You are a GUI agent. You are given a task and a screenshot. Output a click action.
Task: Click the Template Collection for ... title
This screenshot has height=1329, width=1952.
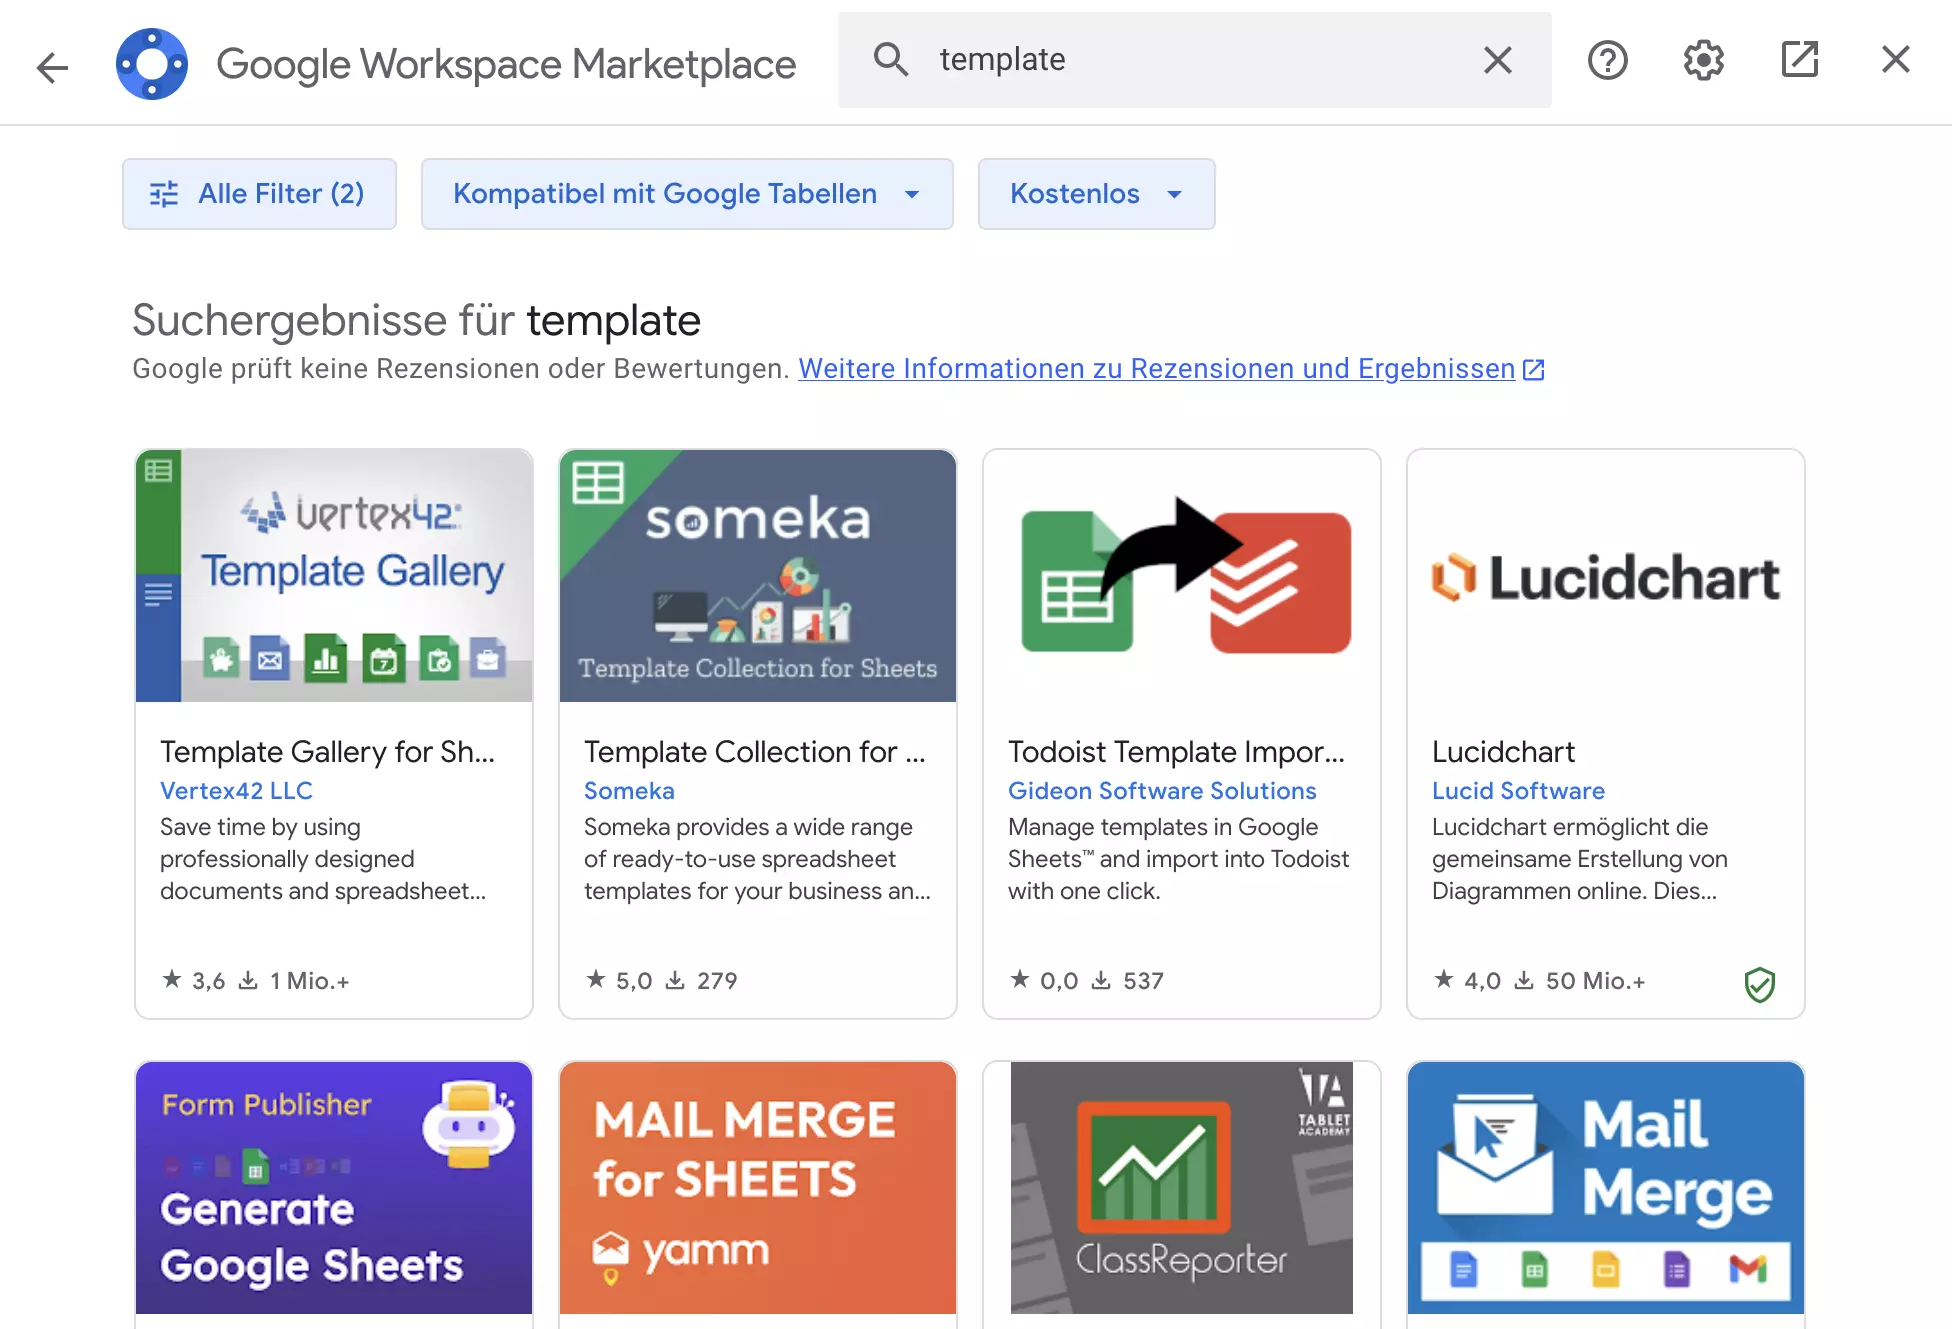(x=754, y=752)
